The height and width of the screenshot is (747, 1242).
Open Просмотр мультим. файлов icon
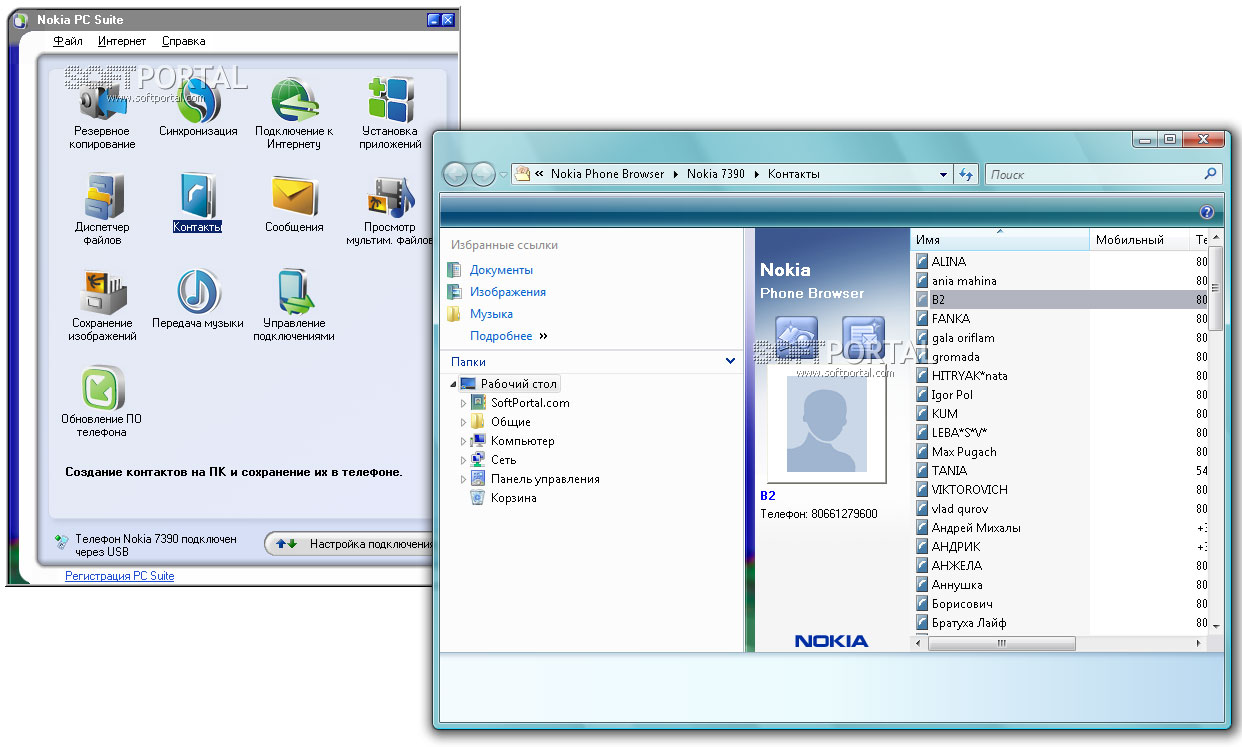390,196
